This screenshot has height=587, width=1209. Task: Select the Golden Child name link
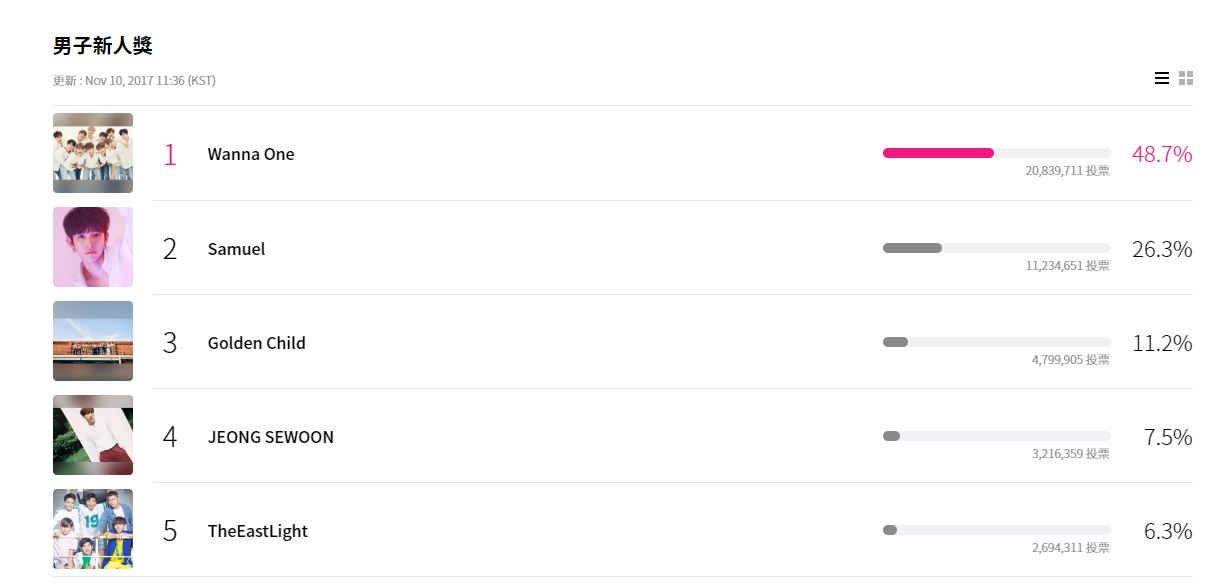[x=257, y=343]
